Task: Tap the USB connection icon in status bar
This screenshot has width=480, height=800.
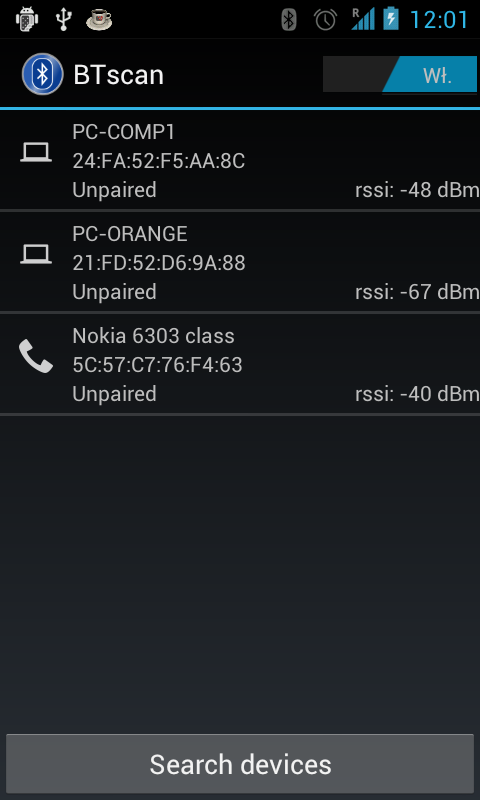Action: click(x=63, y=19)
